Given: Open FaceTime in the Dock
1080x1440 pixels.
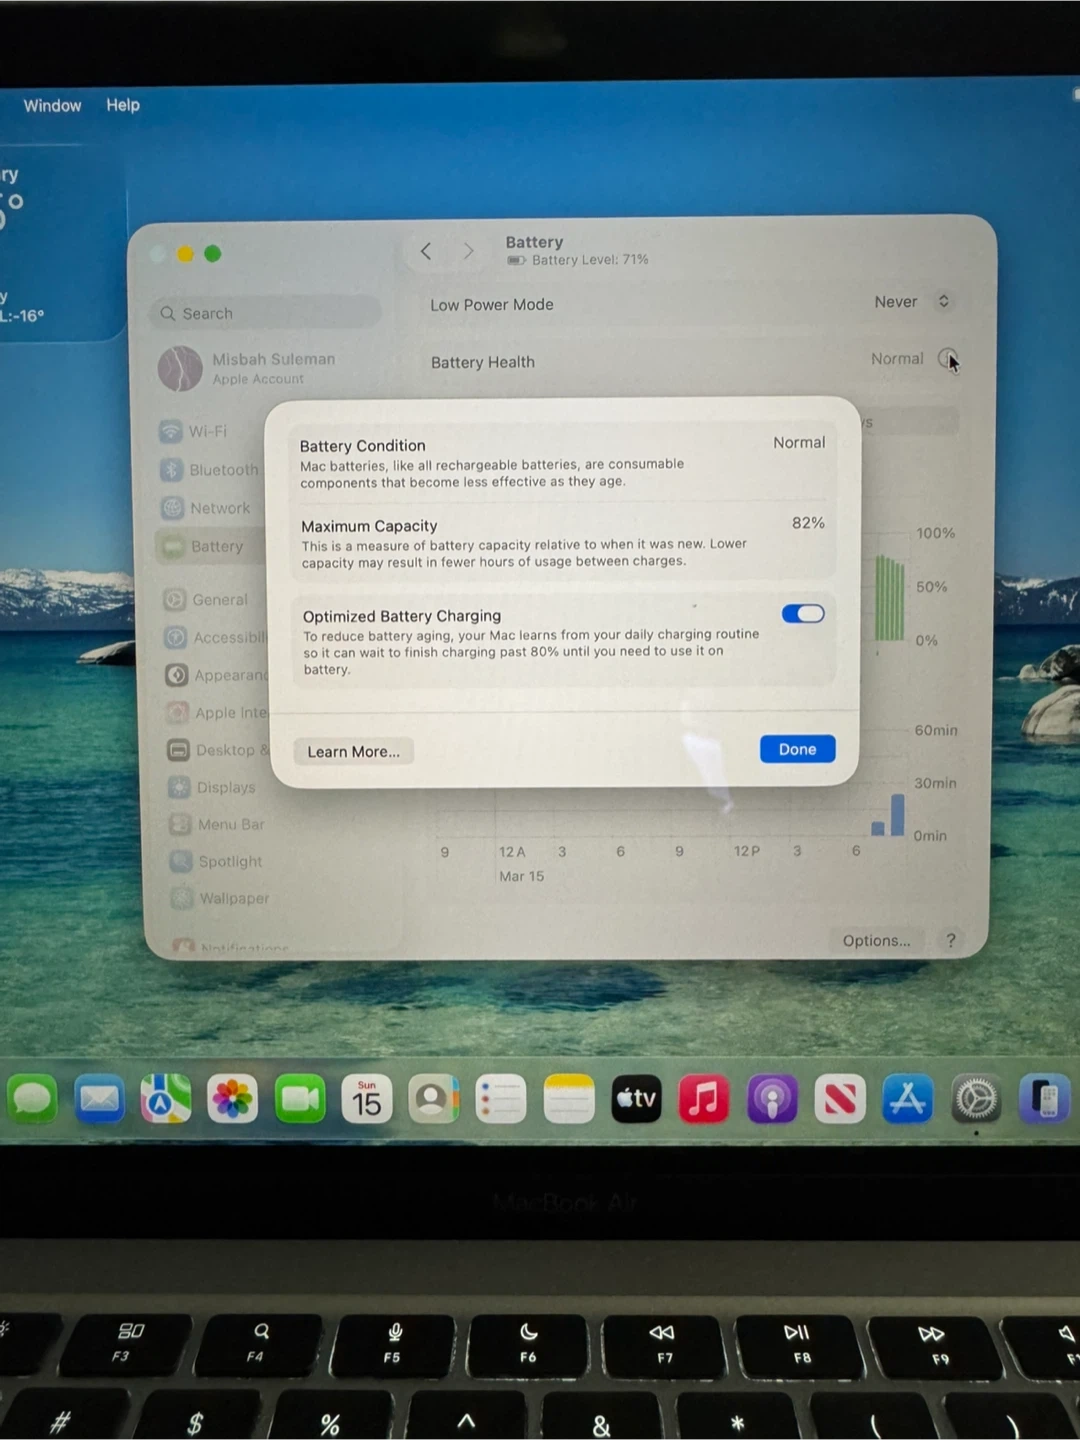Looking at the screenshot, I should 300,1100.
